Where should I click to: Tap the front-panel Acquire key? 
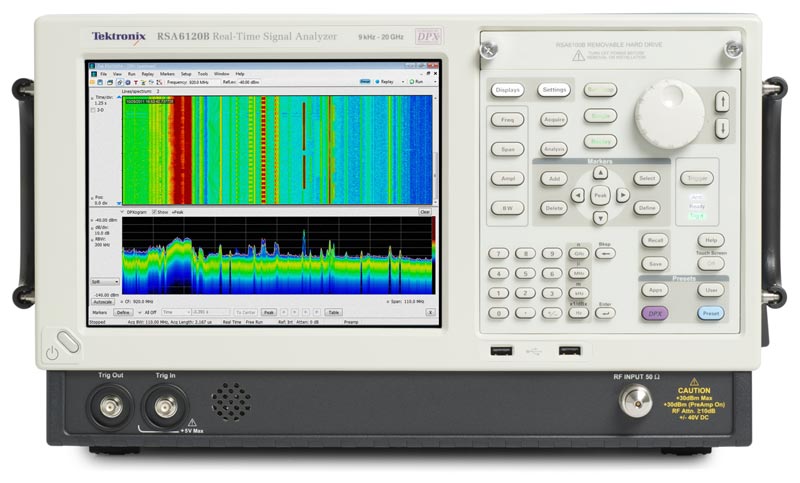click(554, 120)
